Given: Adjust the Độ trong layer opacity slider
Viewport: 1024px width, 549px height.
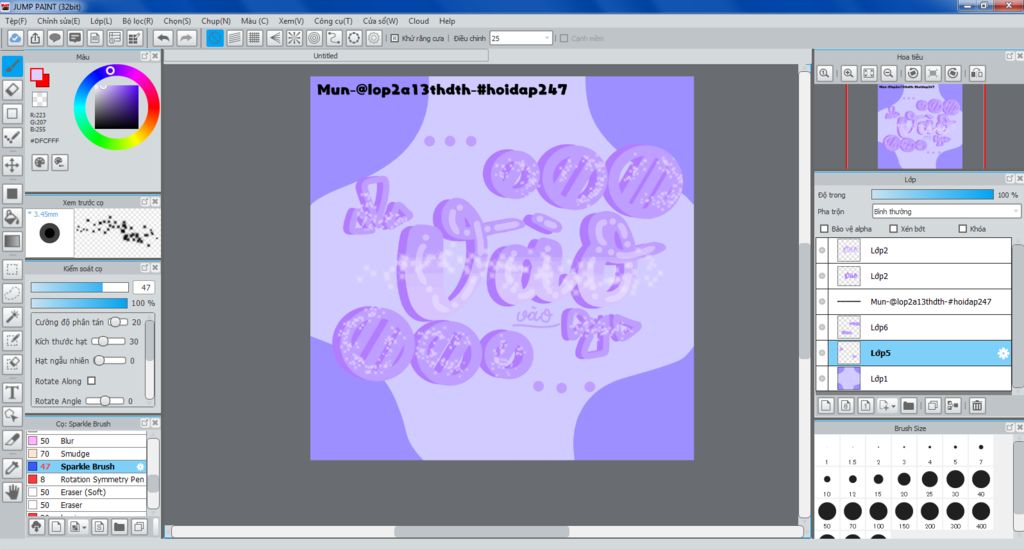Looking at the screenshot, I should [x=933, y=195].
